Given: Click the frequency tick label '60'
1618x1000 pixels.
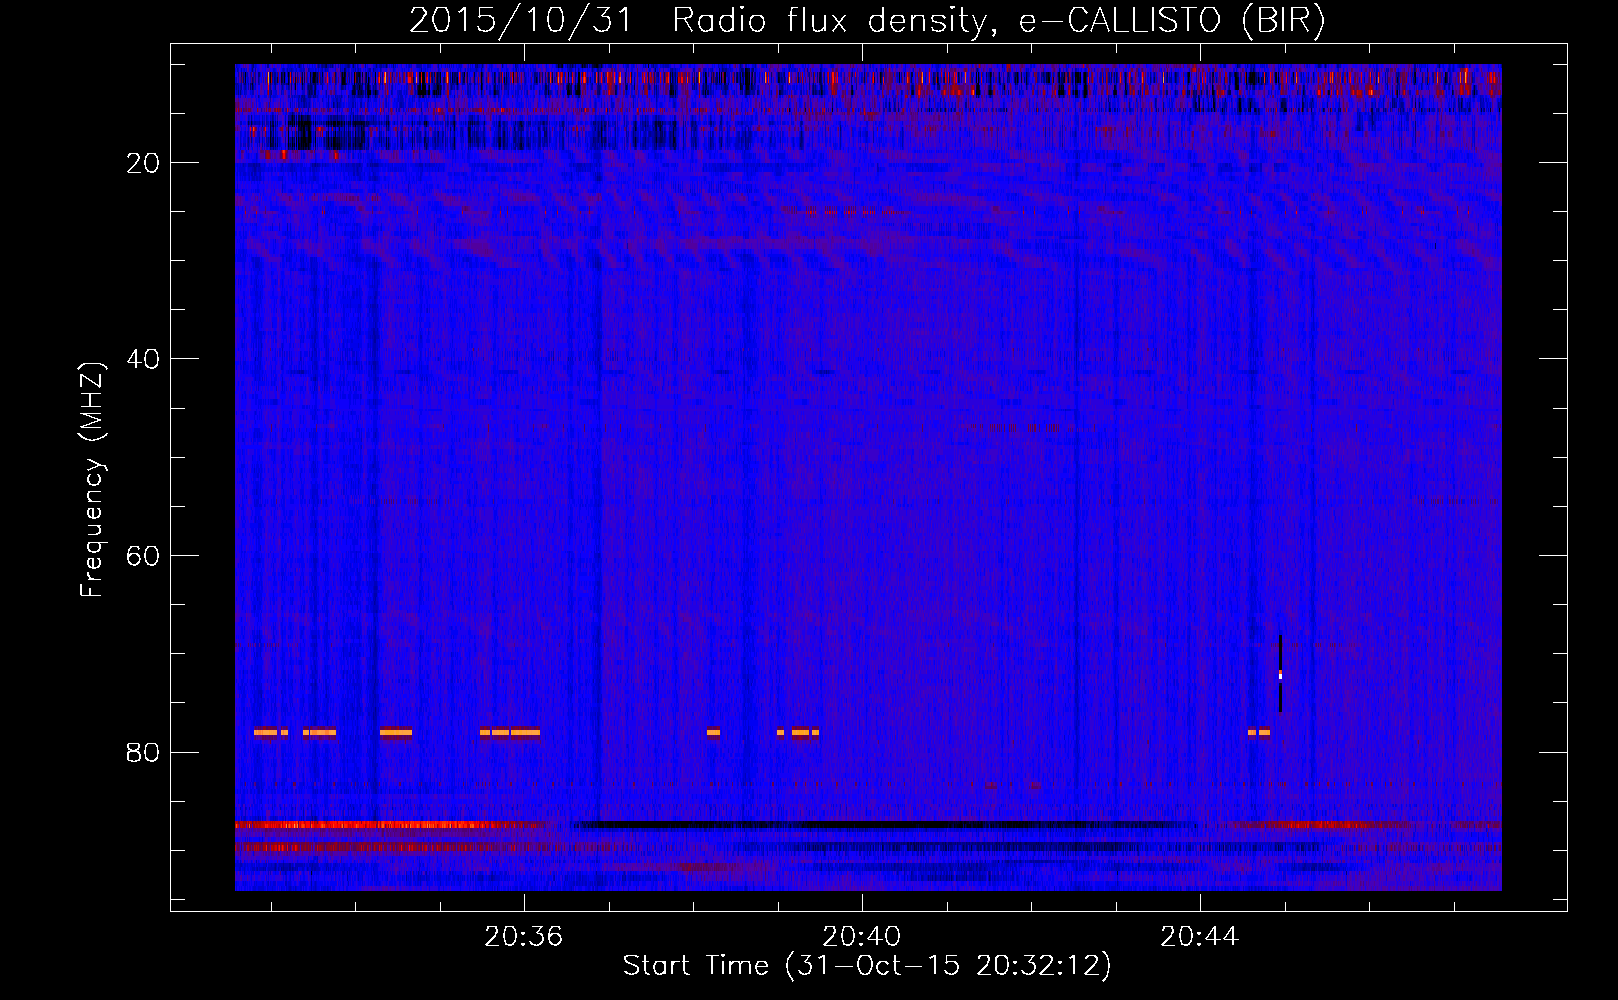Looking at the screenshot, I should tap(144, 556).
